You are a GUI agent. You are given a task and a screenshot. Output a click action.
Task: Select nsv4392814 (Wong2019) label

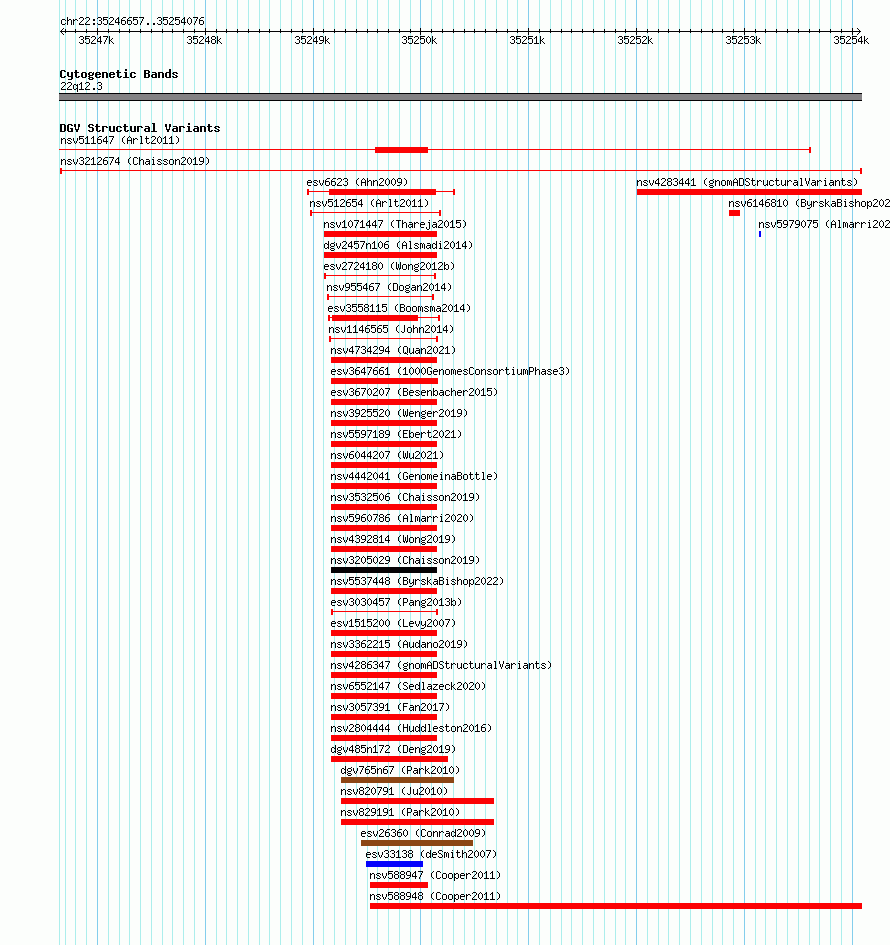click(x=393, y=539)
